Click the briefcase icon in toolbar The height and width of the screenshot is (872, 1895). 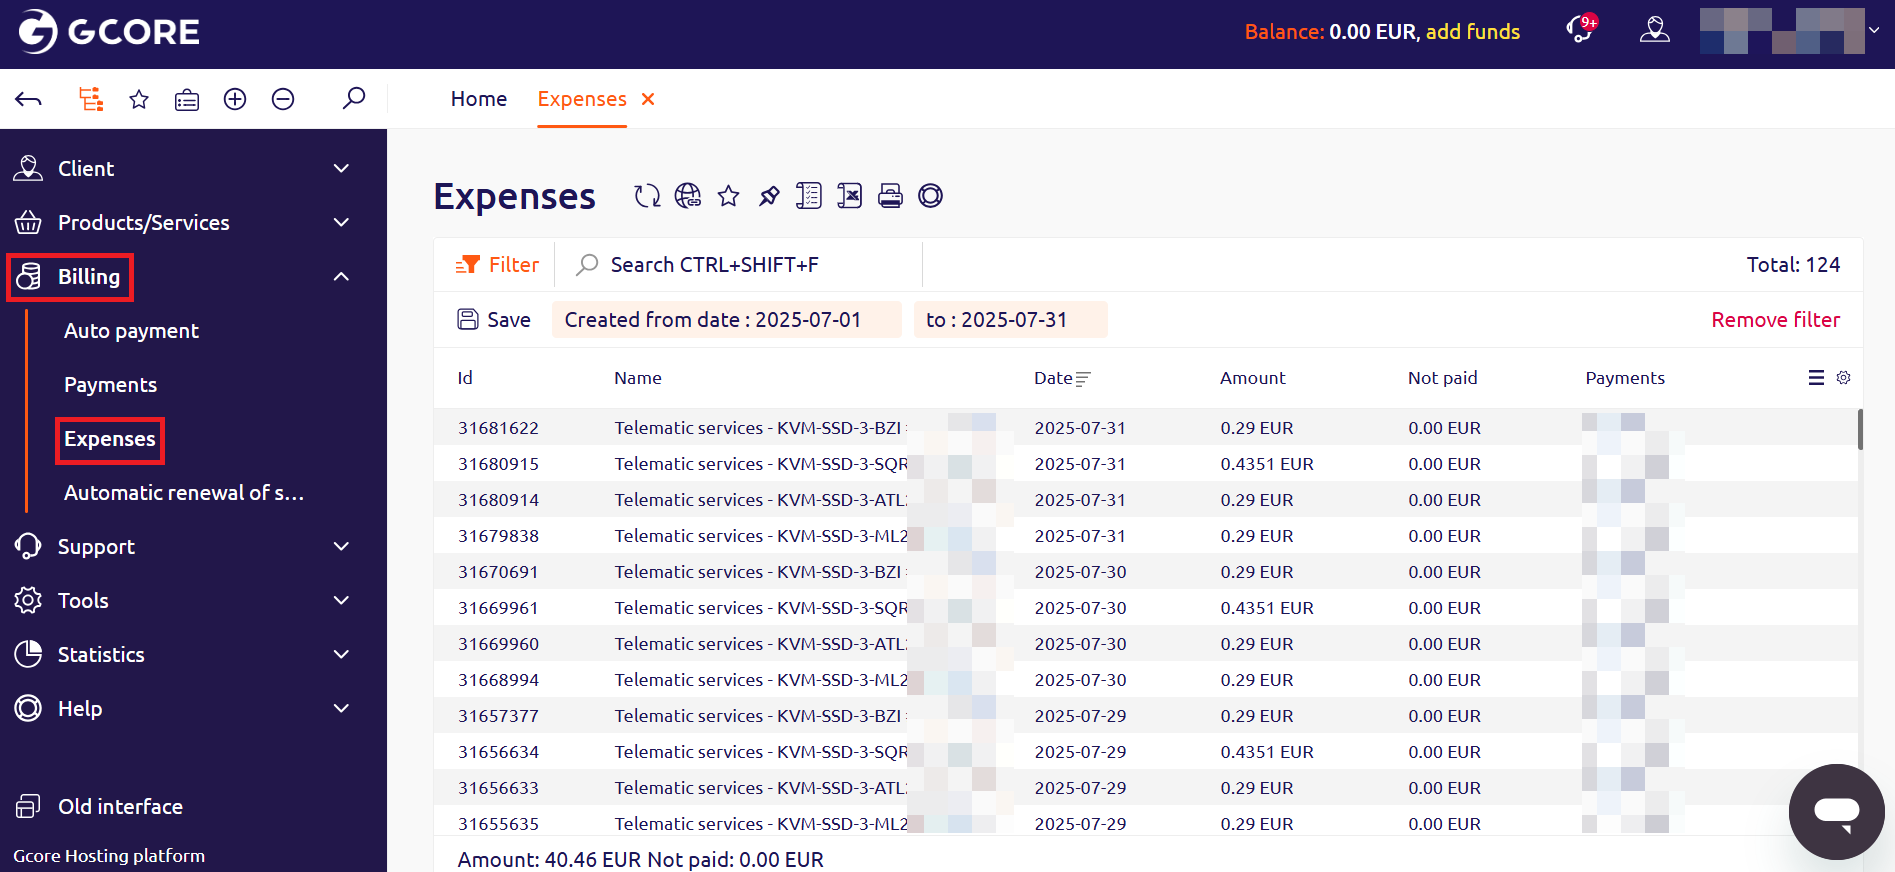187,99
